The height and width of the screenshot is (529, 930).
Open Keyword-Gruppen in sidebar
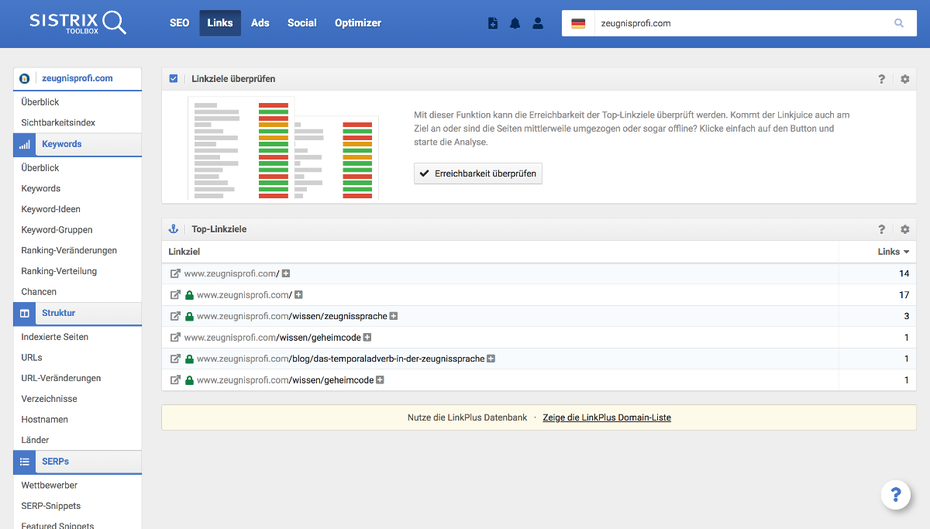(x=56, y=230)
